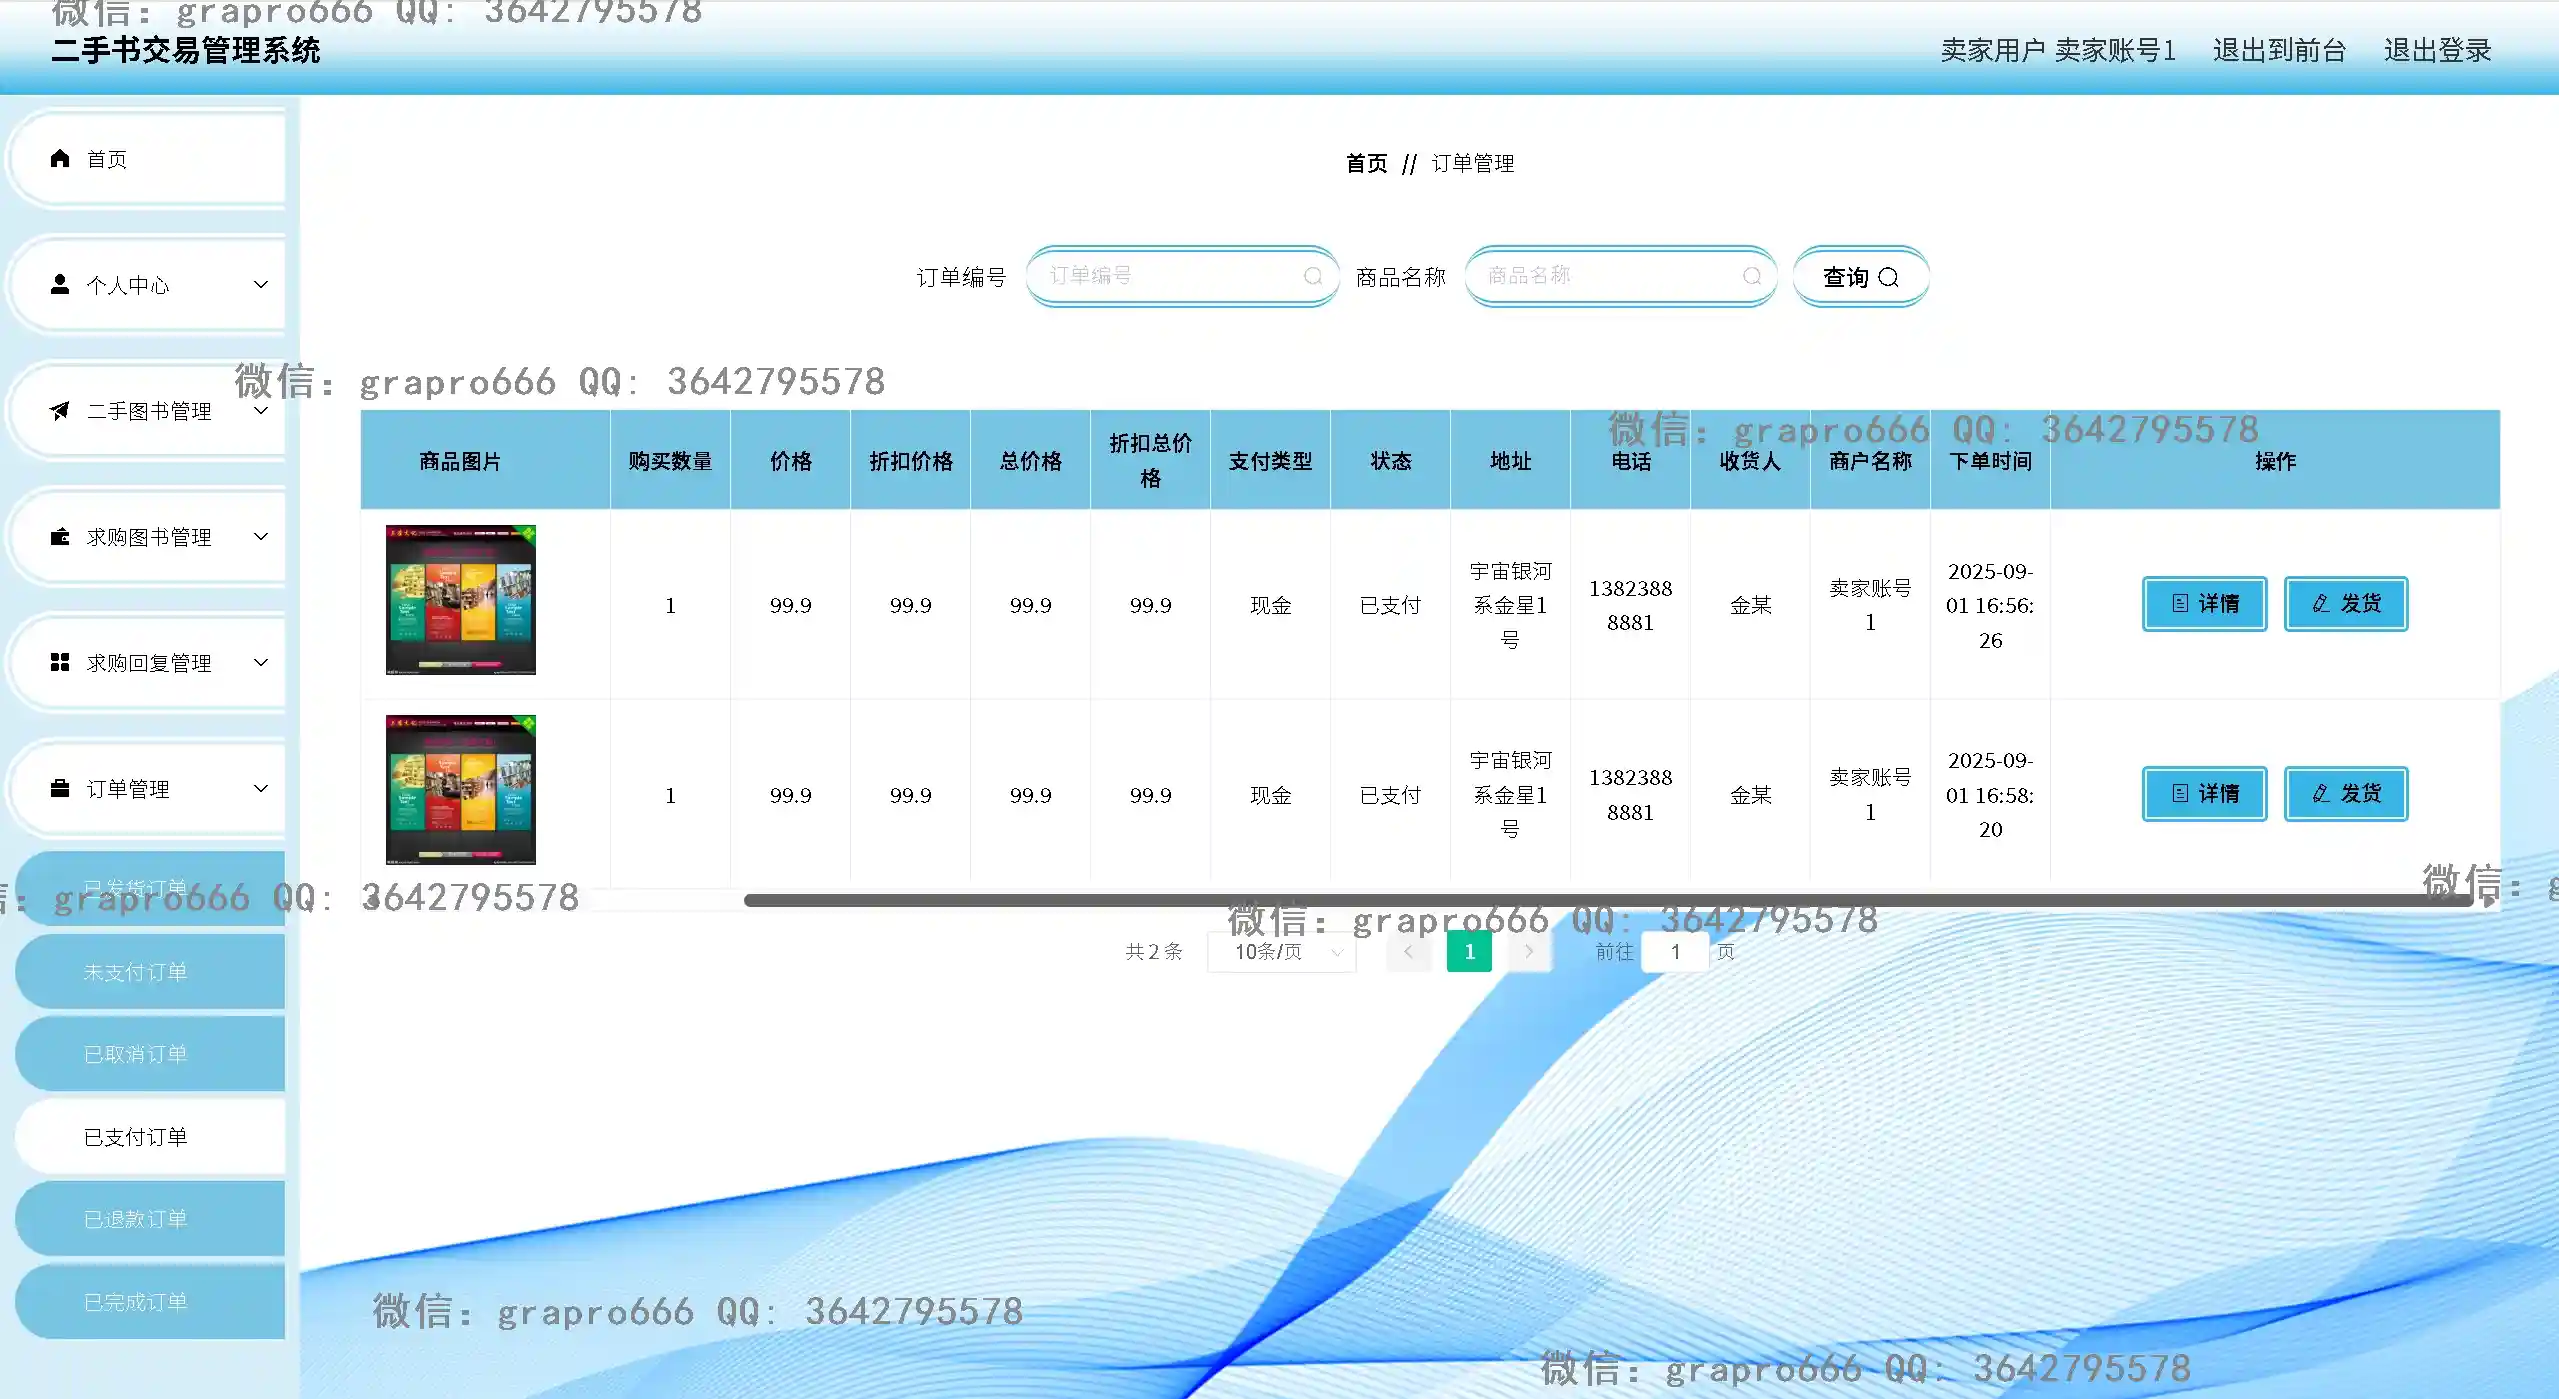Click 发货 button for first order
This screenshot has width=2559, height=1399.
[2345, 604]
